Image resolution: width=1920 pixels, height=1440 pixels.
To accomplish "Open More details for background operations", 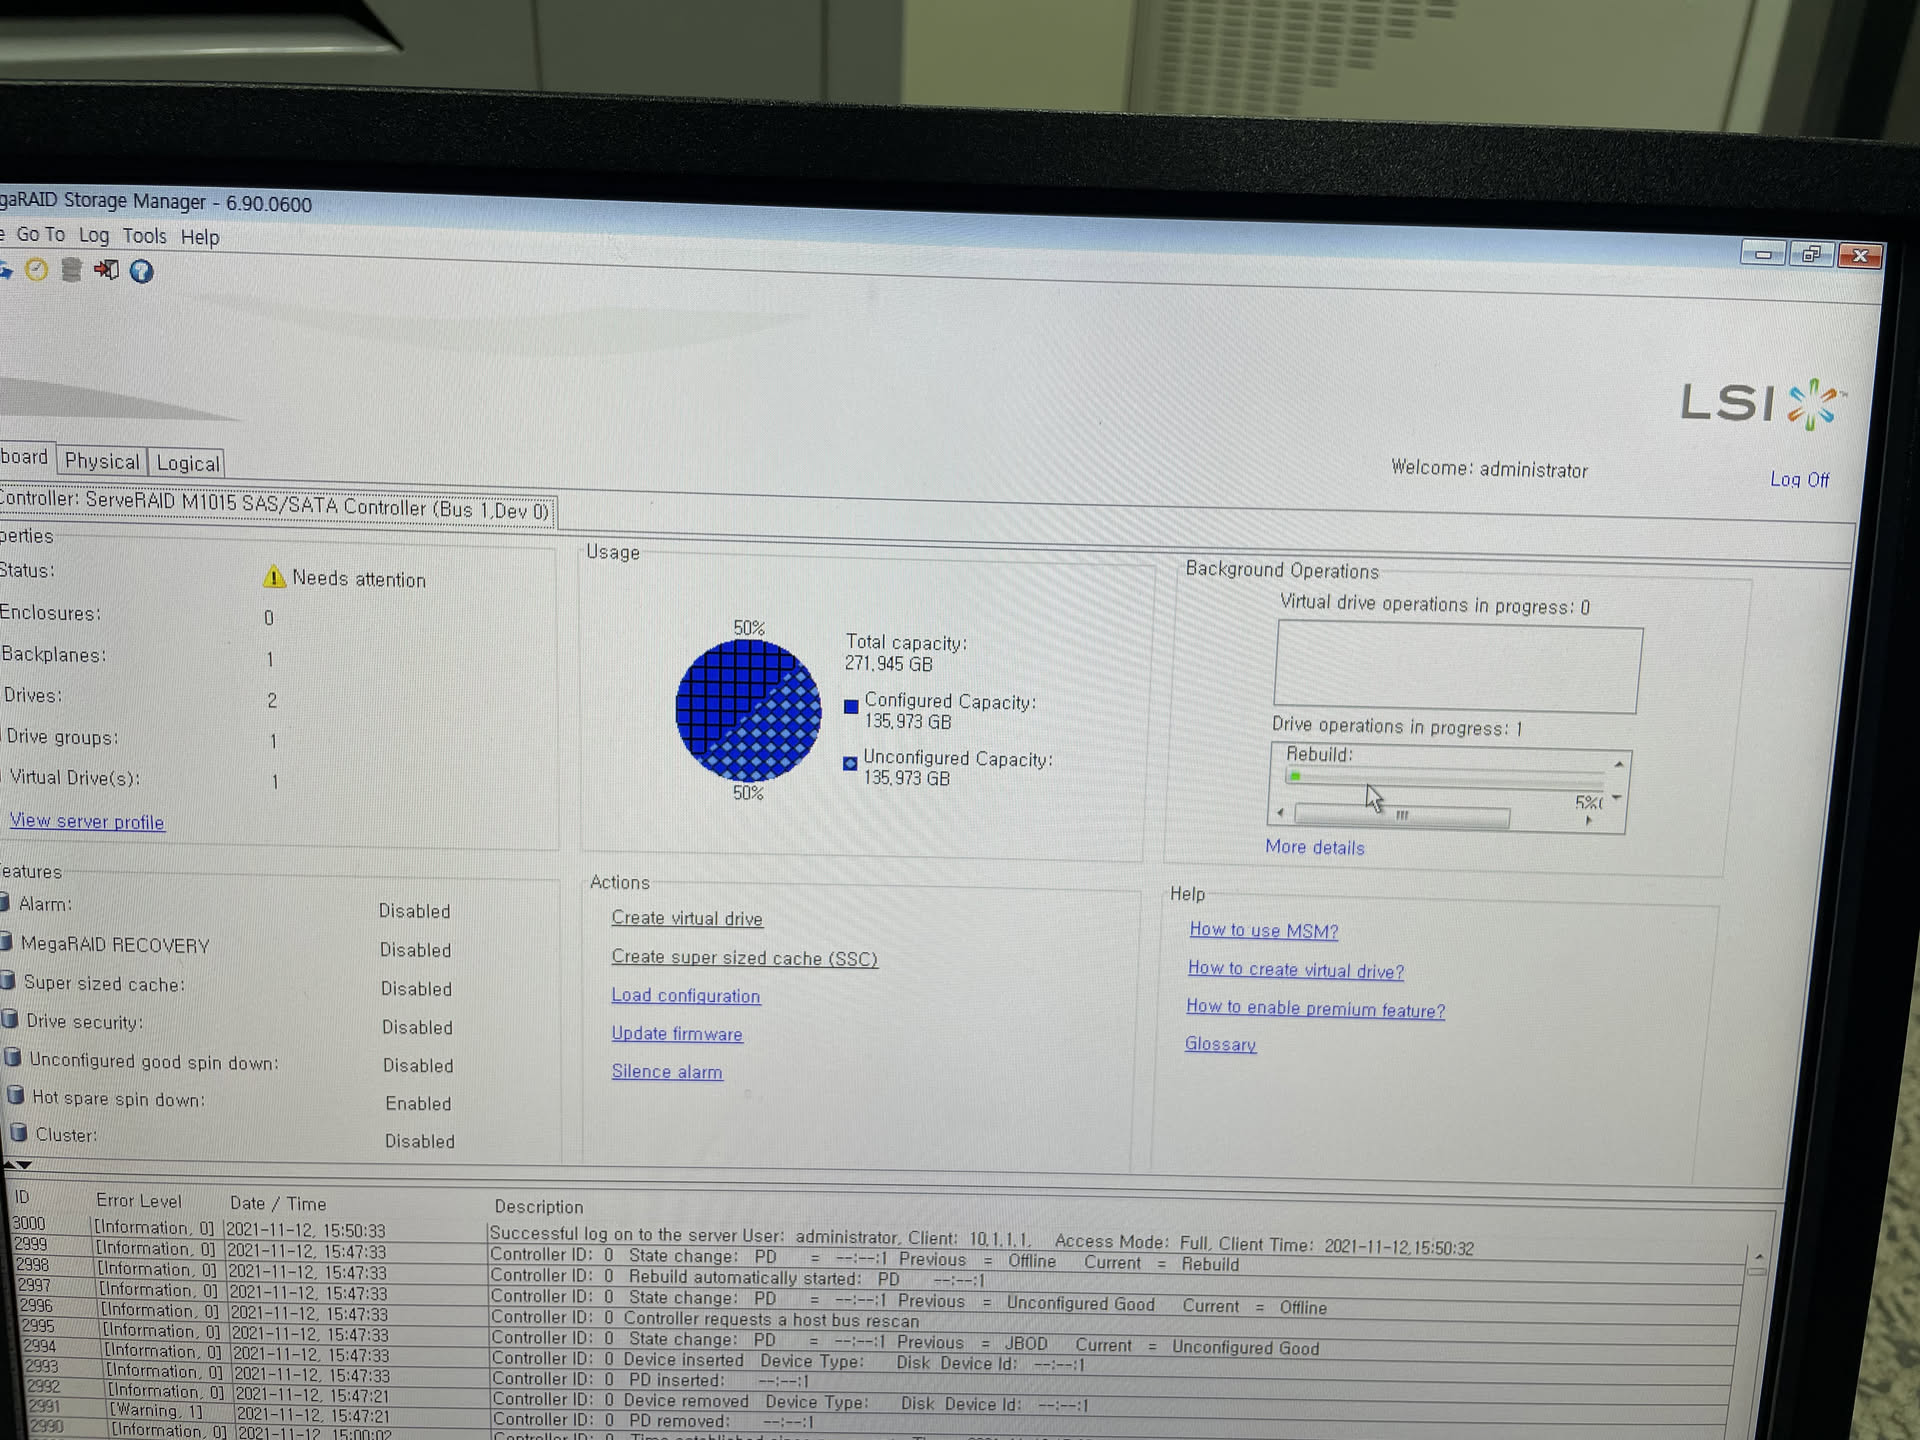I will 1314,847.
